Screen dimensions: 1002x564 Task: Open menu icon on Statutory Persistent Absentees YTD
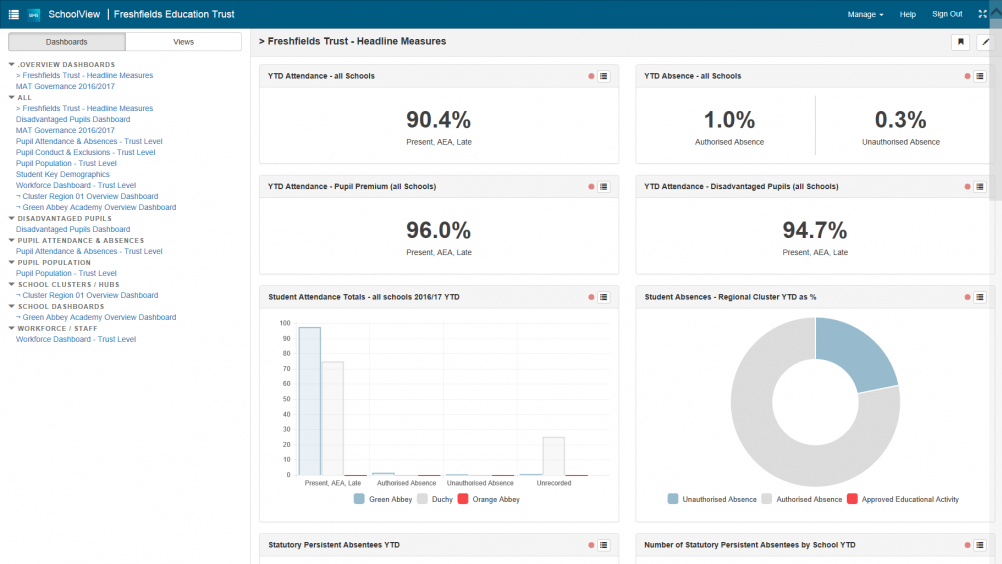click(603, 545)
